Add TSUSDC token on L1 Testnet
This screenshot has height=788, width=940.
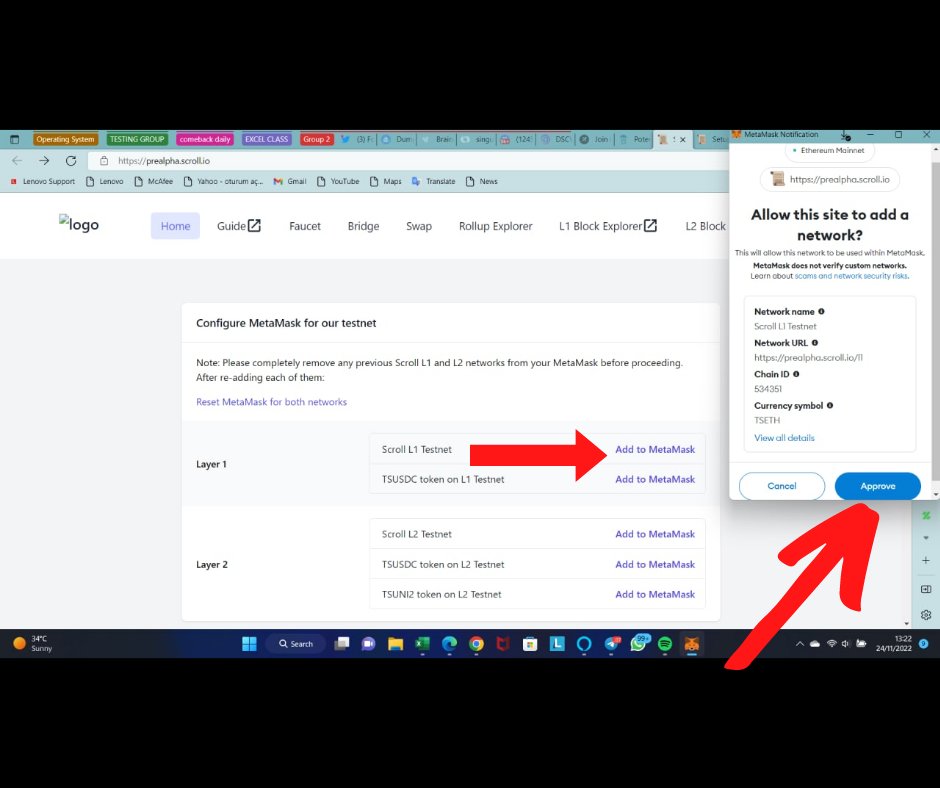click(x=655, y=479)
